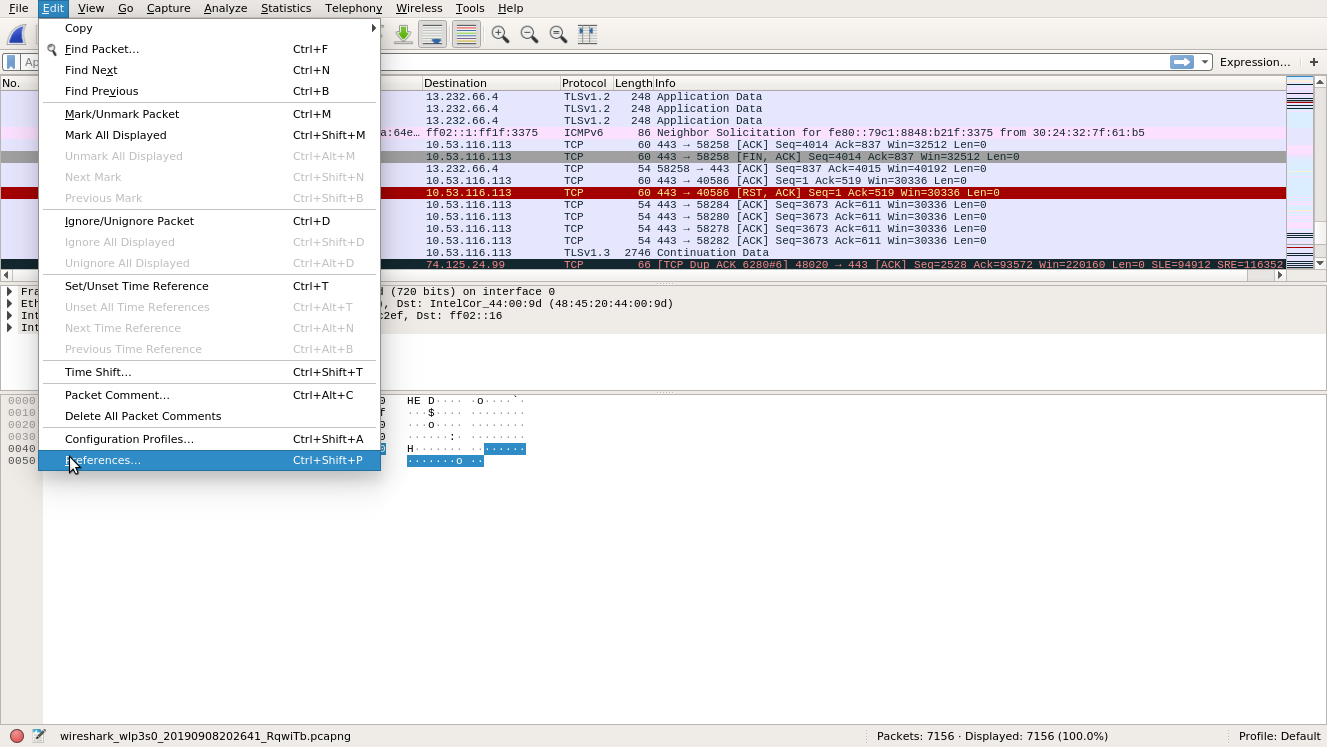Viewport: 1327px width, 747px height.
Task: Choose Packet Comment… entry
Action: click(x=209, y=395)
